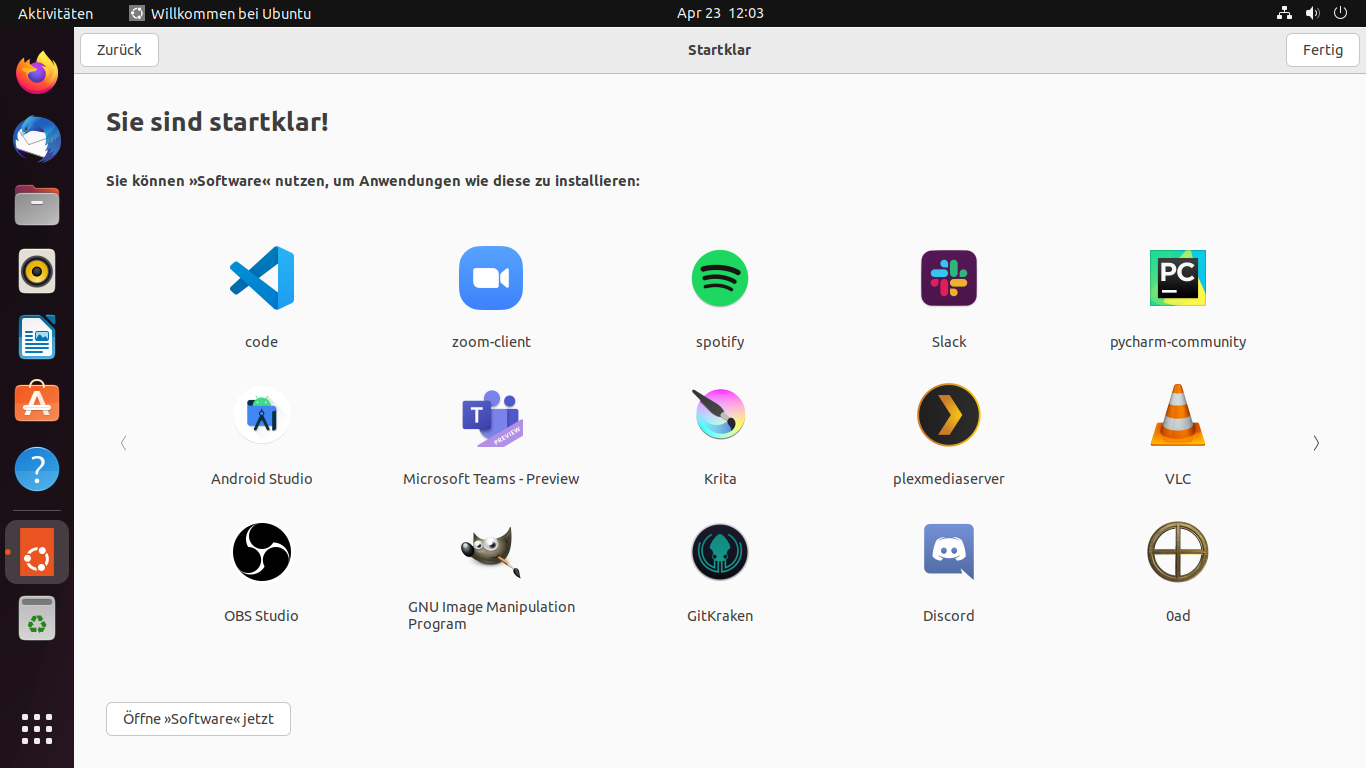Open Help from the dock
1366x768 pixels.
coord(37,469)
